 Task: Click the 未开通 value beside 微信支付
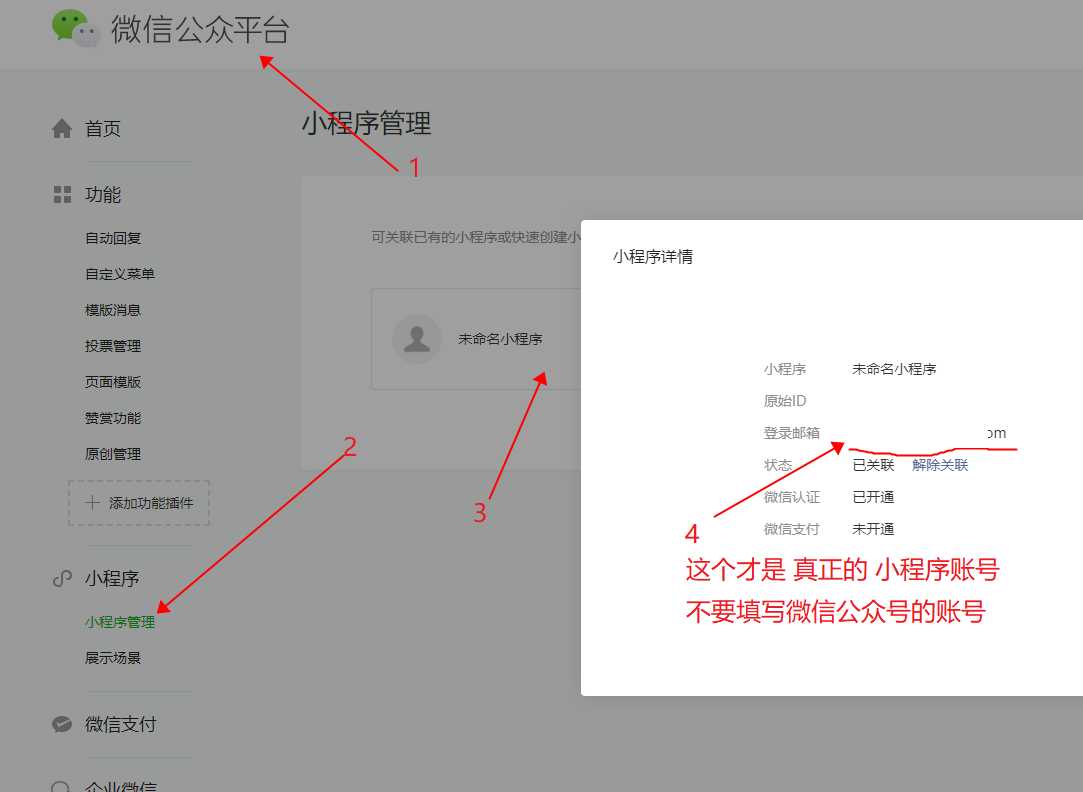coord(874,529)
